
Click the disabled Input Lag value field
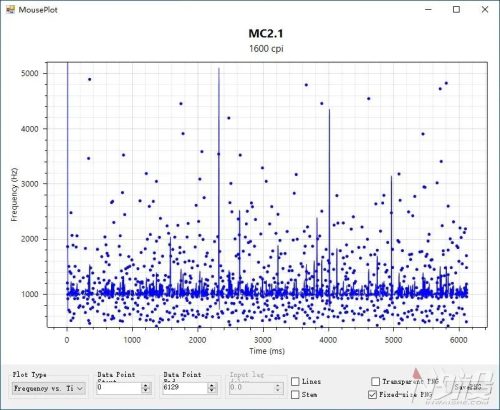(x=251, y=388)
